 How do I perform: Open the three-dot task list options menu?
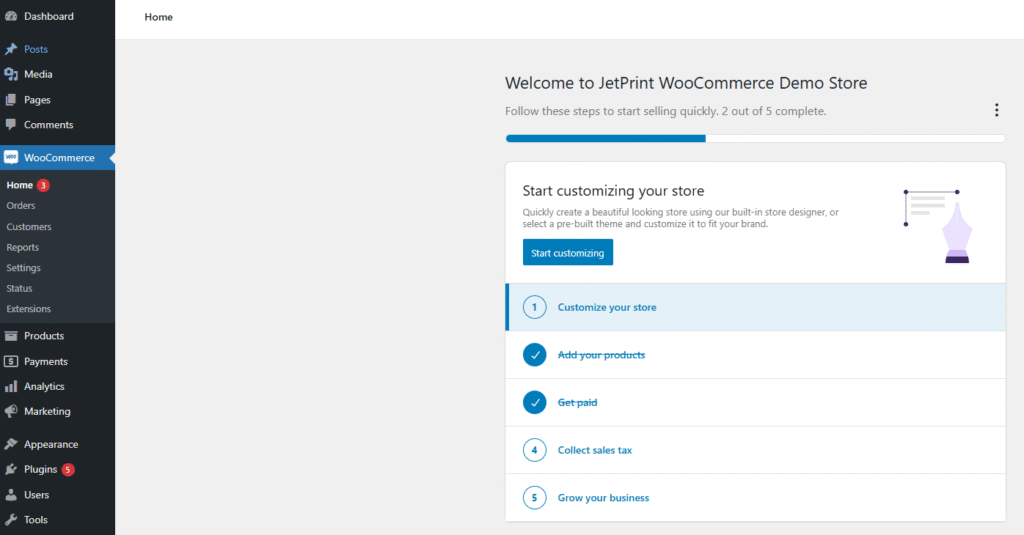(996, 110)
